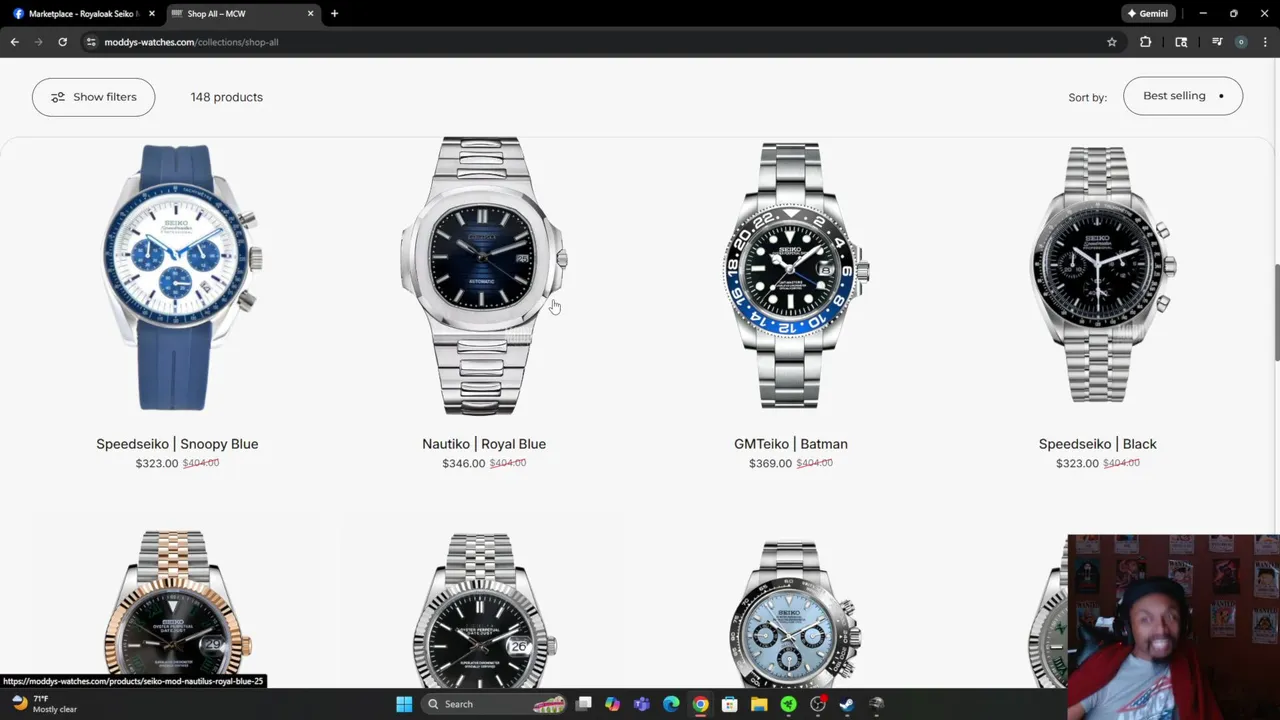The height and width of the screenshot is (720, 1280).
Task: Open Steam from the taskbar
Action: pyautogui.click(x=847, y=704)
